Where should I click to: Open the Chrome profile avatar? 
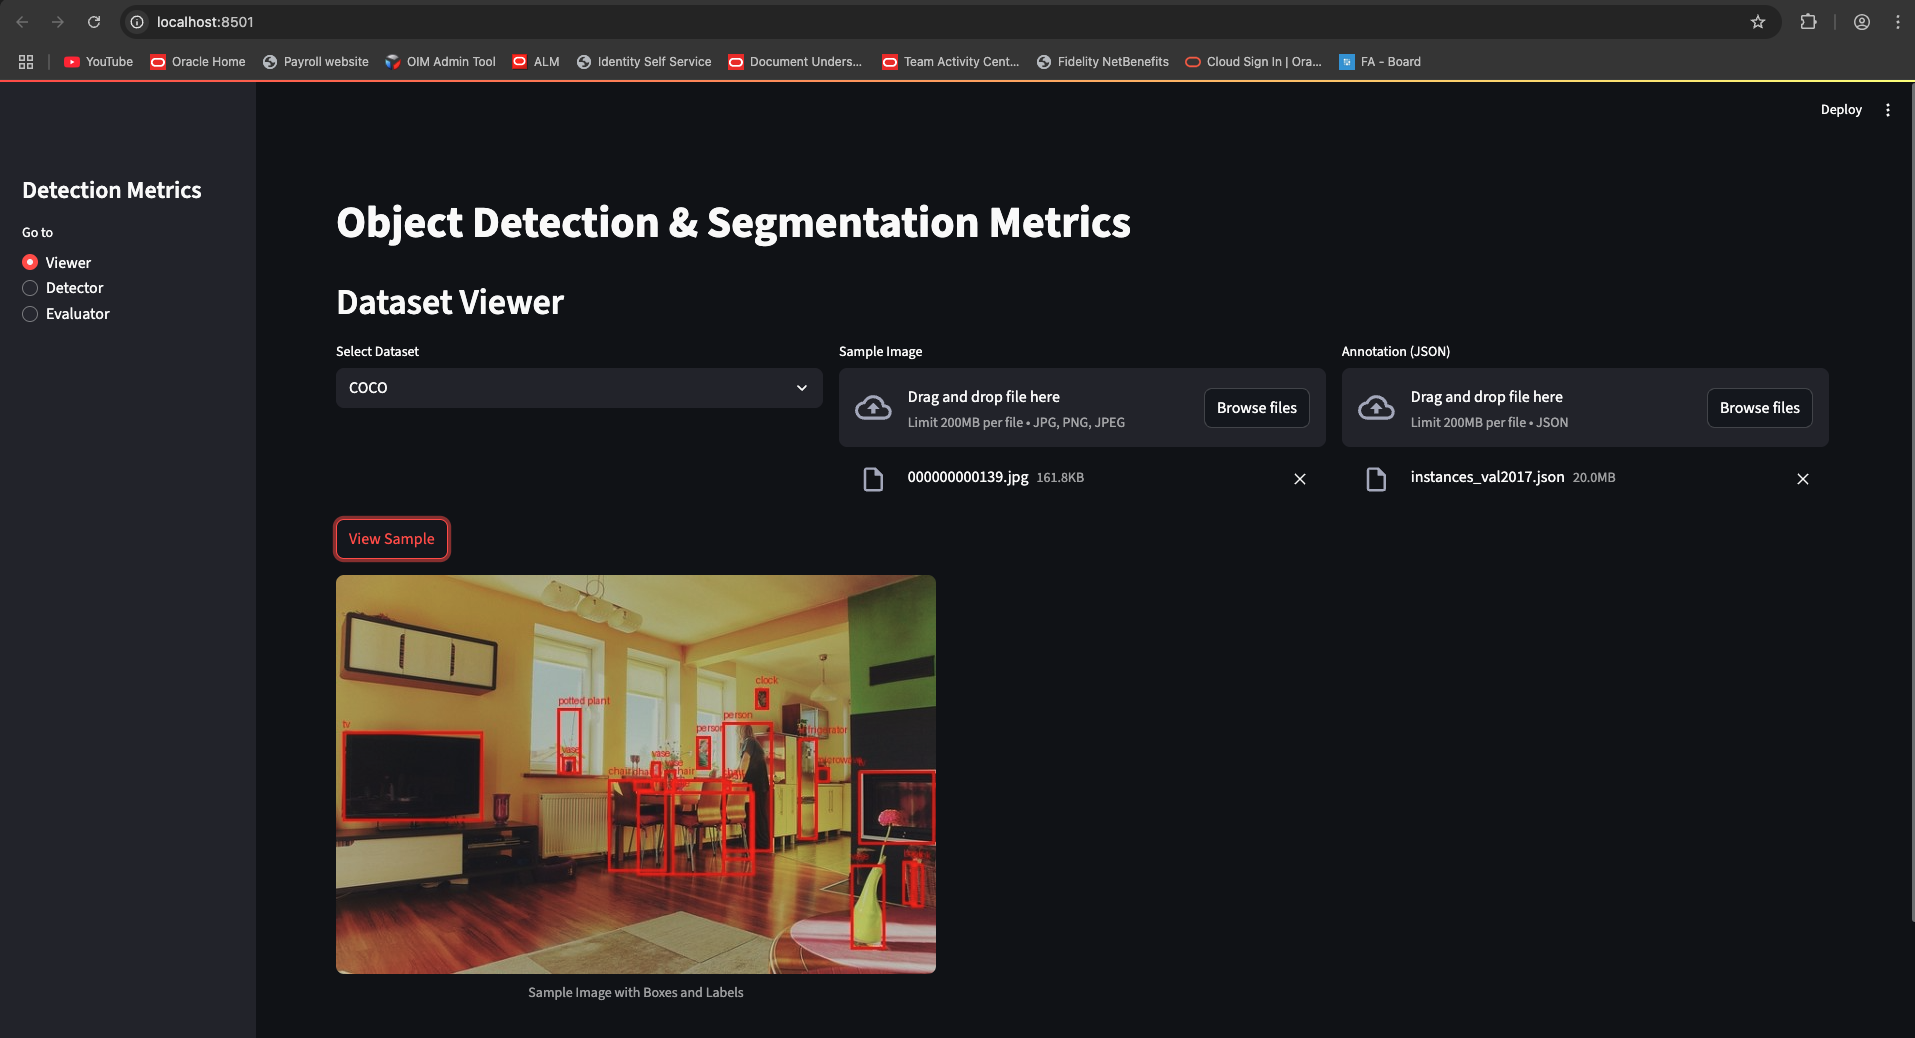tap(1862, 22)
